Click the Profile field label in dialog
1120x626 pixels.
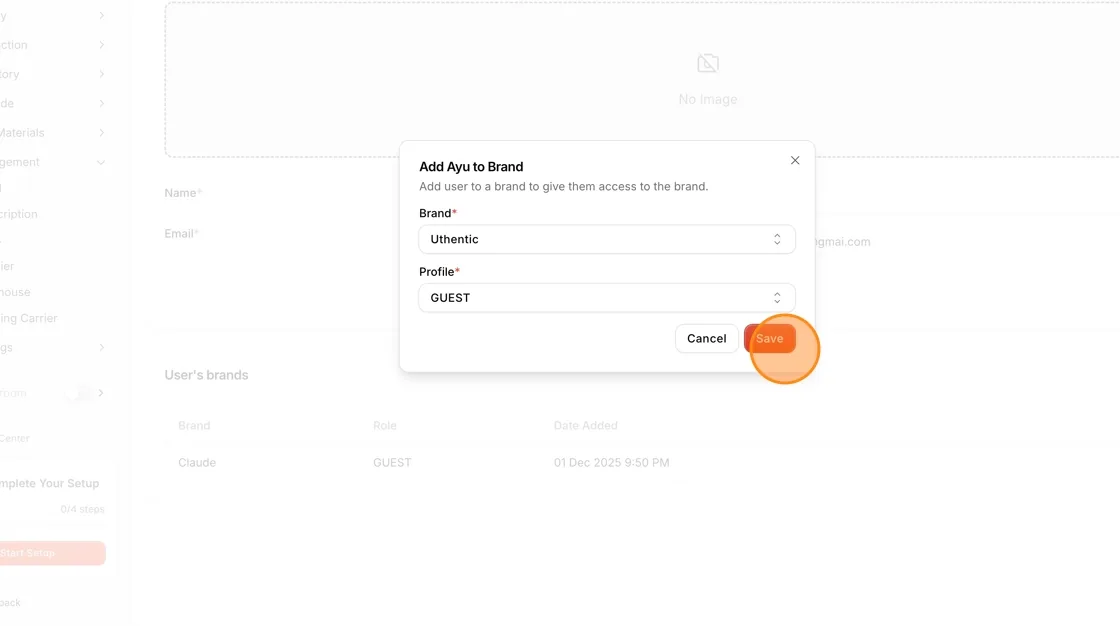click(439, 272)
